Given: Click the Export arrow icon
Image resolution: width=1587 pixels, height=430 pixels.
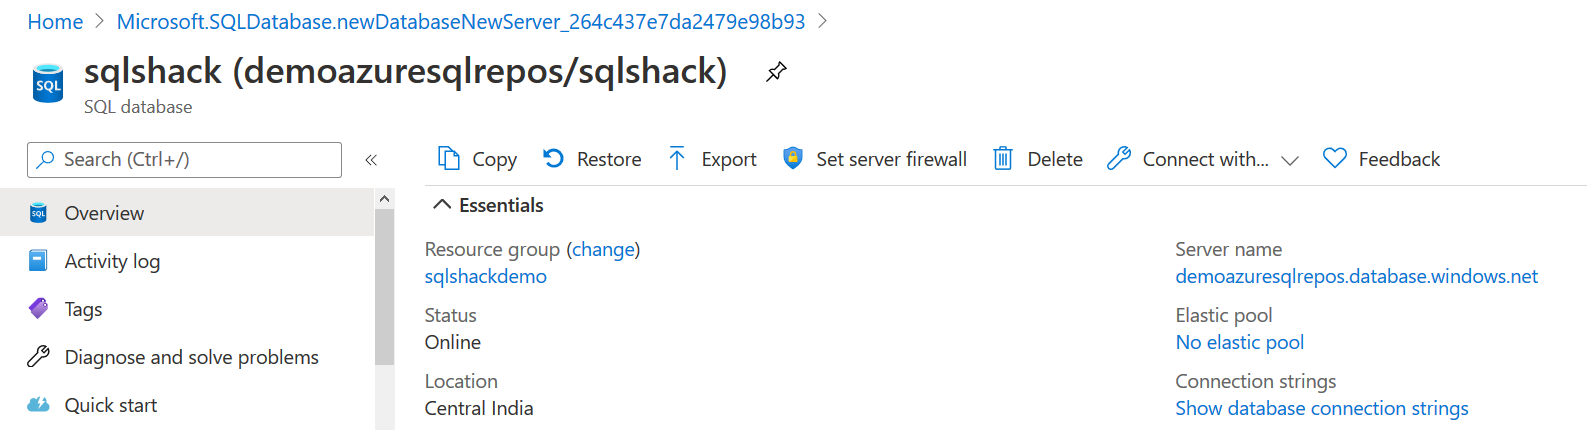Looking at the screenshot, I should coord(677,159).
